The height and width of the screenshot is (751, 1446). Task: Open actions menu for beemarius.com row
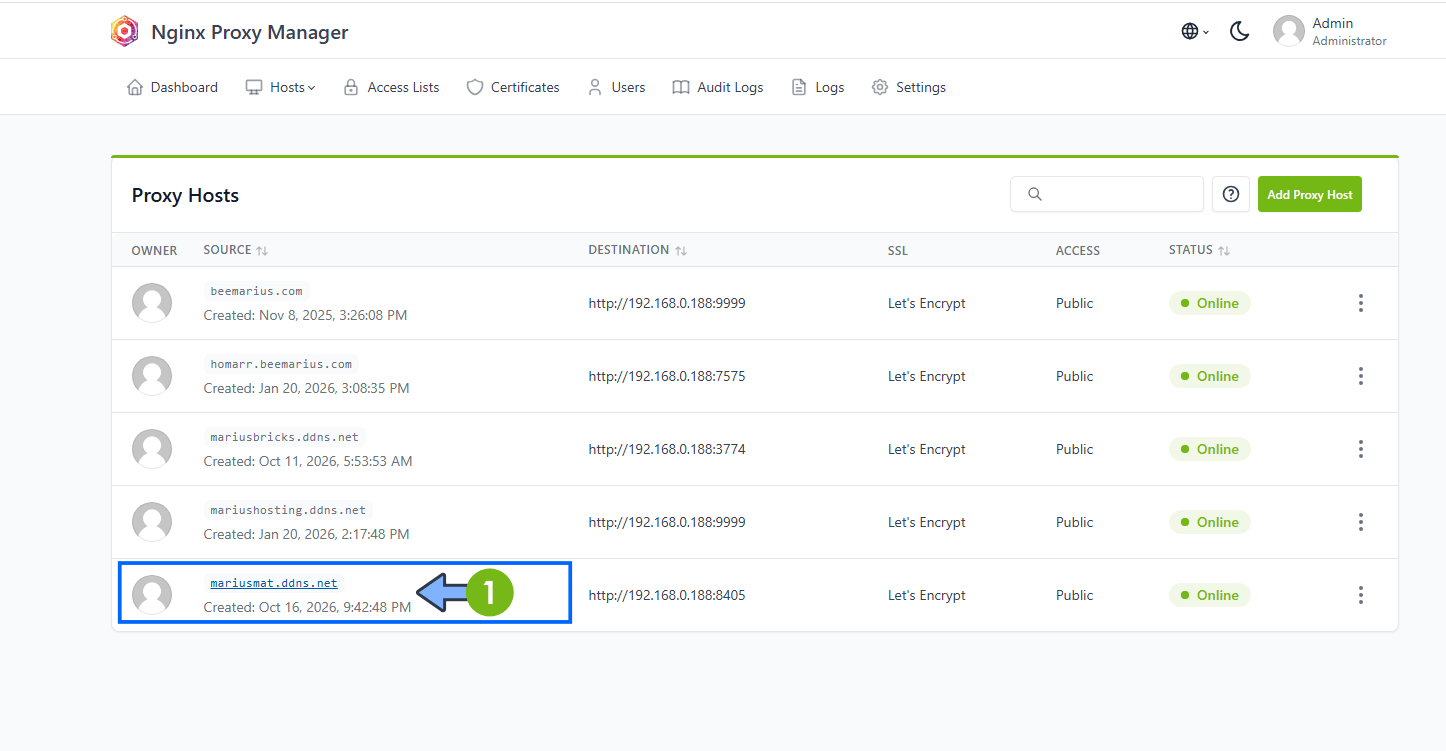(1361, 303)
